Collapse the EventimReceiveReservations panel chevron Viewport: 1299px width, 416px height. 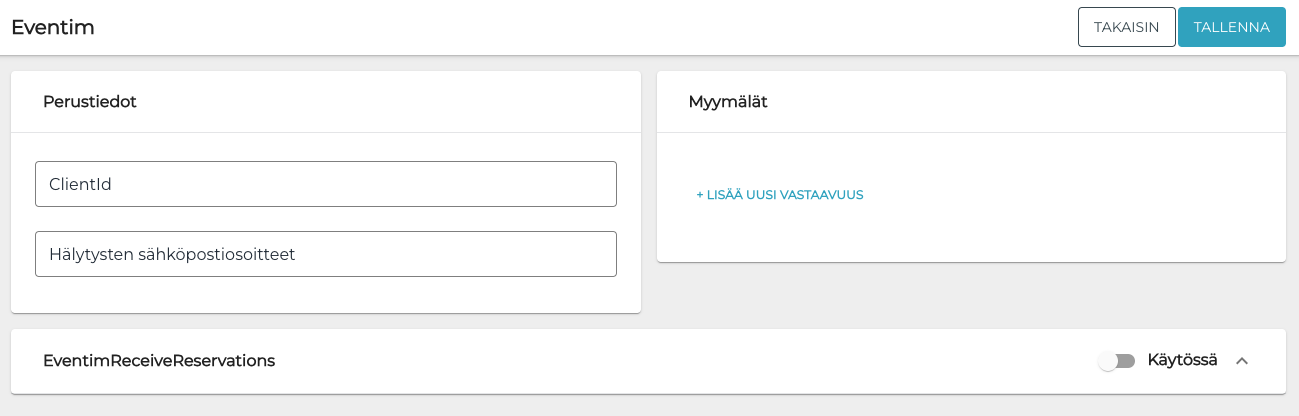1242,361
